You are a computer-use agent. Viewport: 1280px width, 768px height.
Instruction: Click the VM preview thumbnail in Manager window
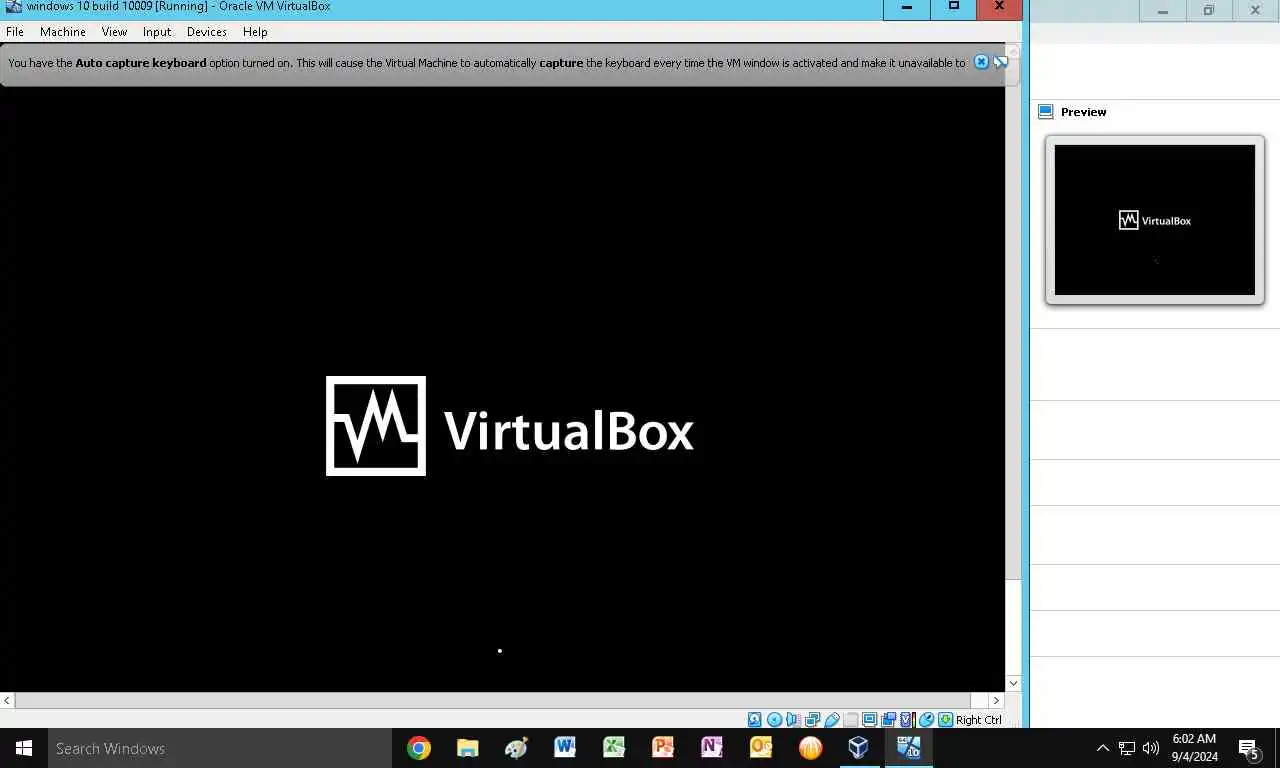[1155, 220]
